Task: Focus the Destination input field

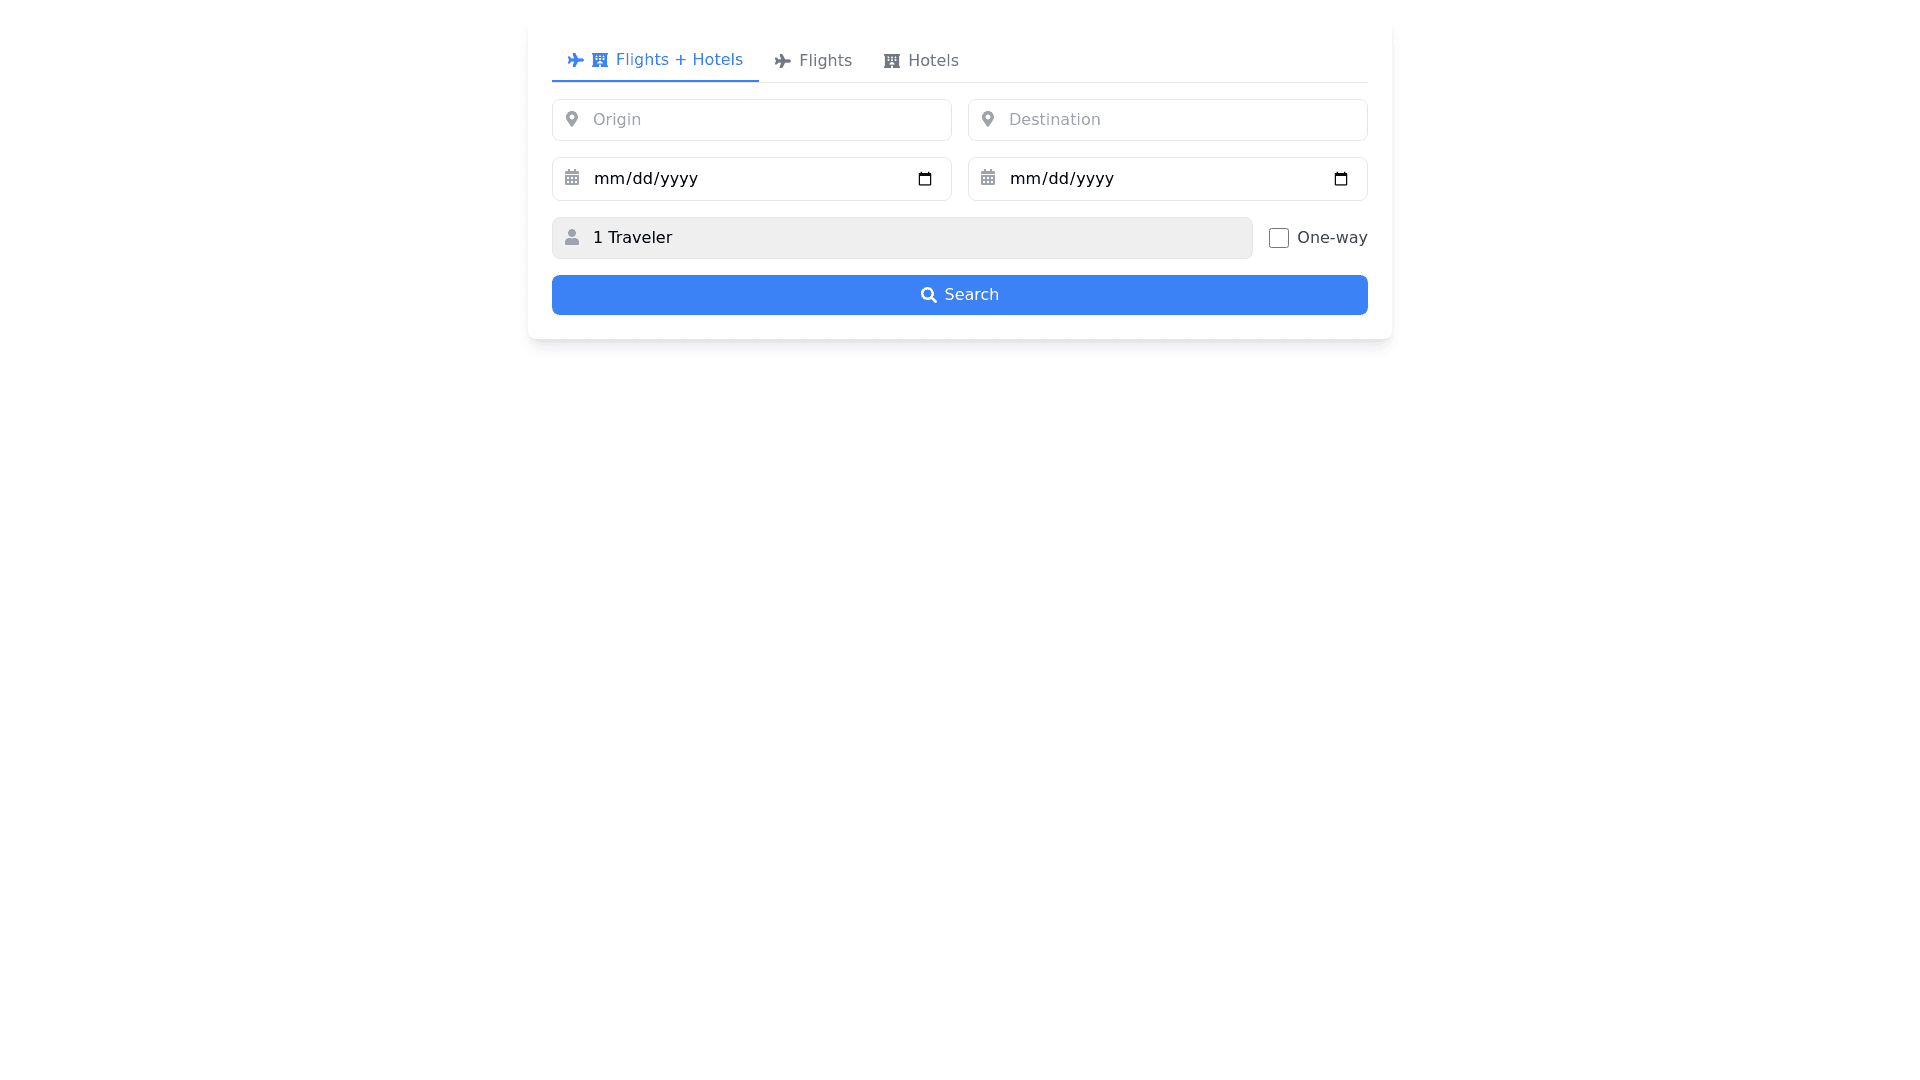Action: click(1180, 120)
